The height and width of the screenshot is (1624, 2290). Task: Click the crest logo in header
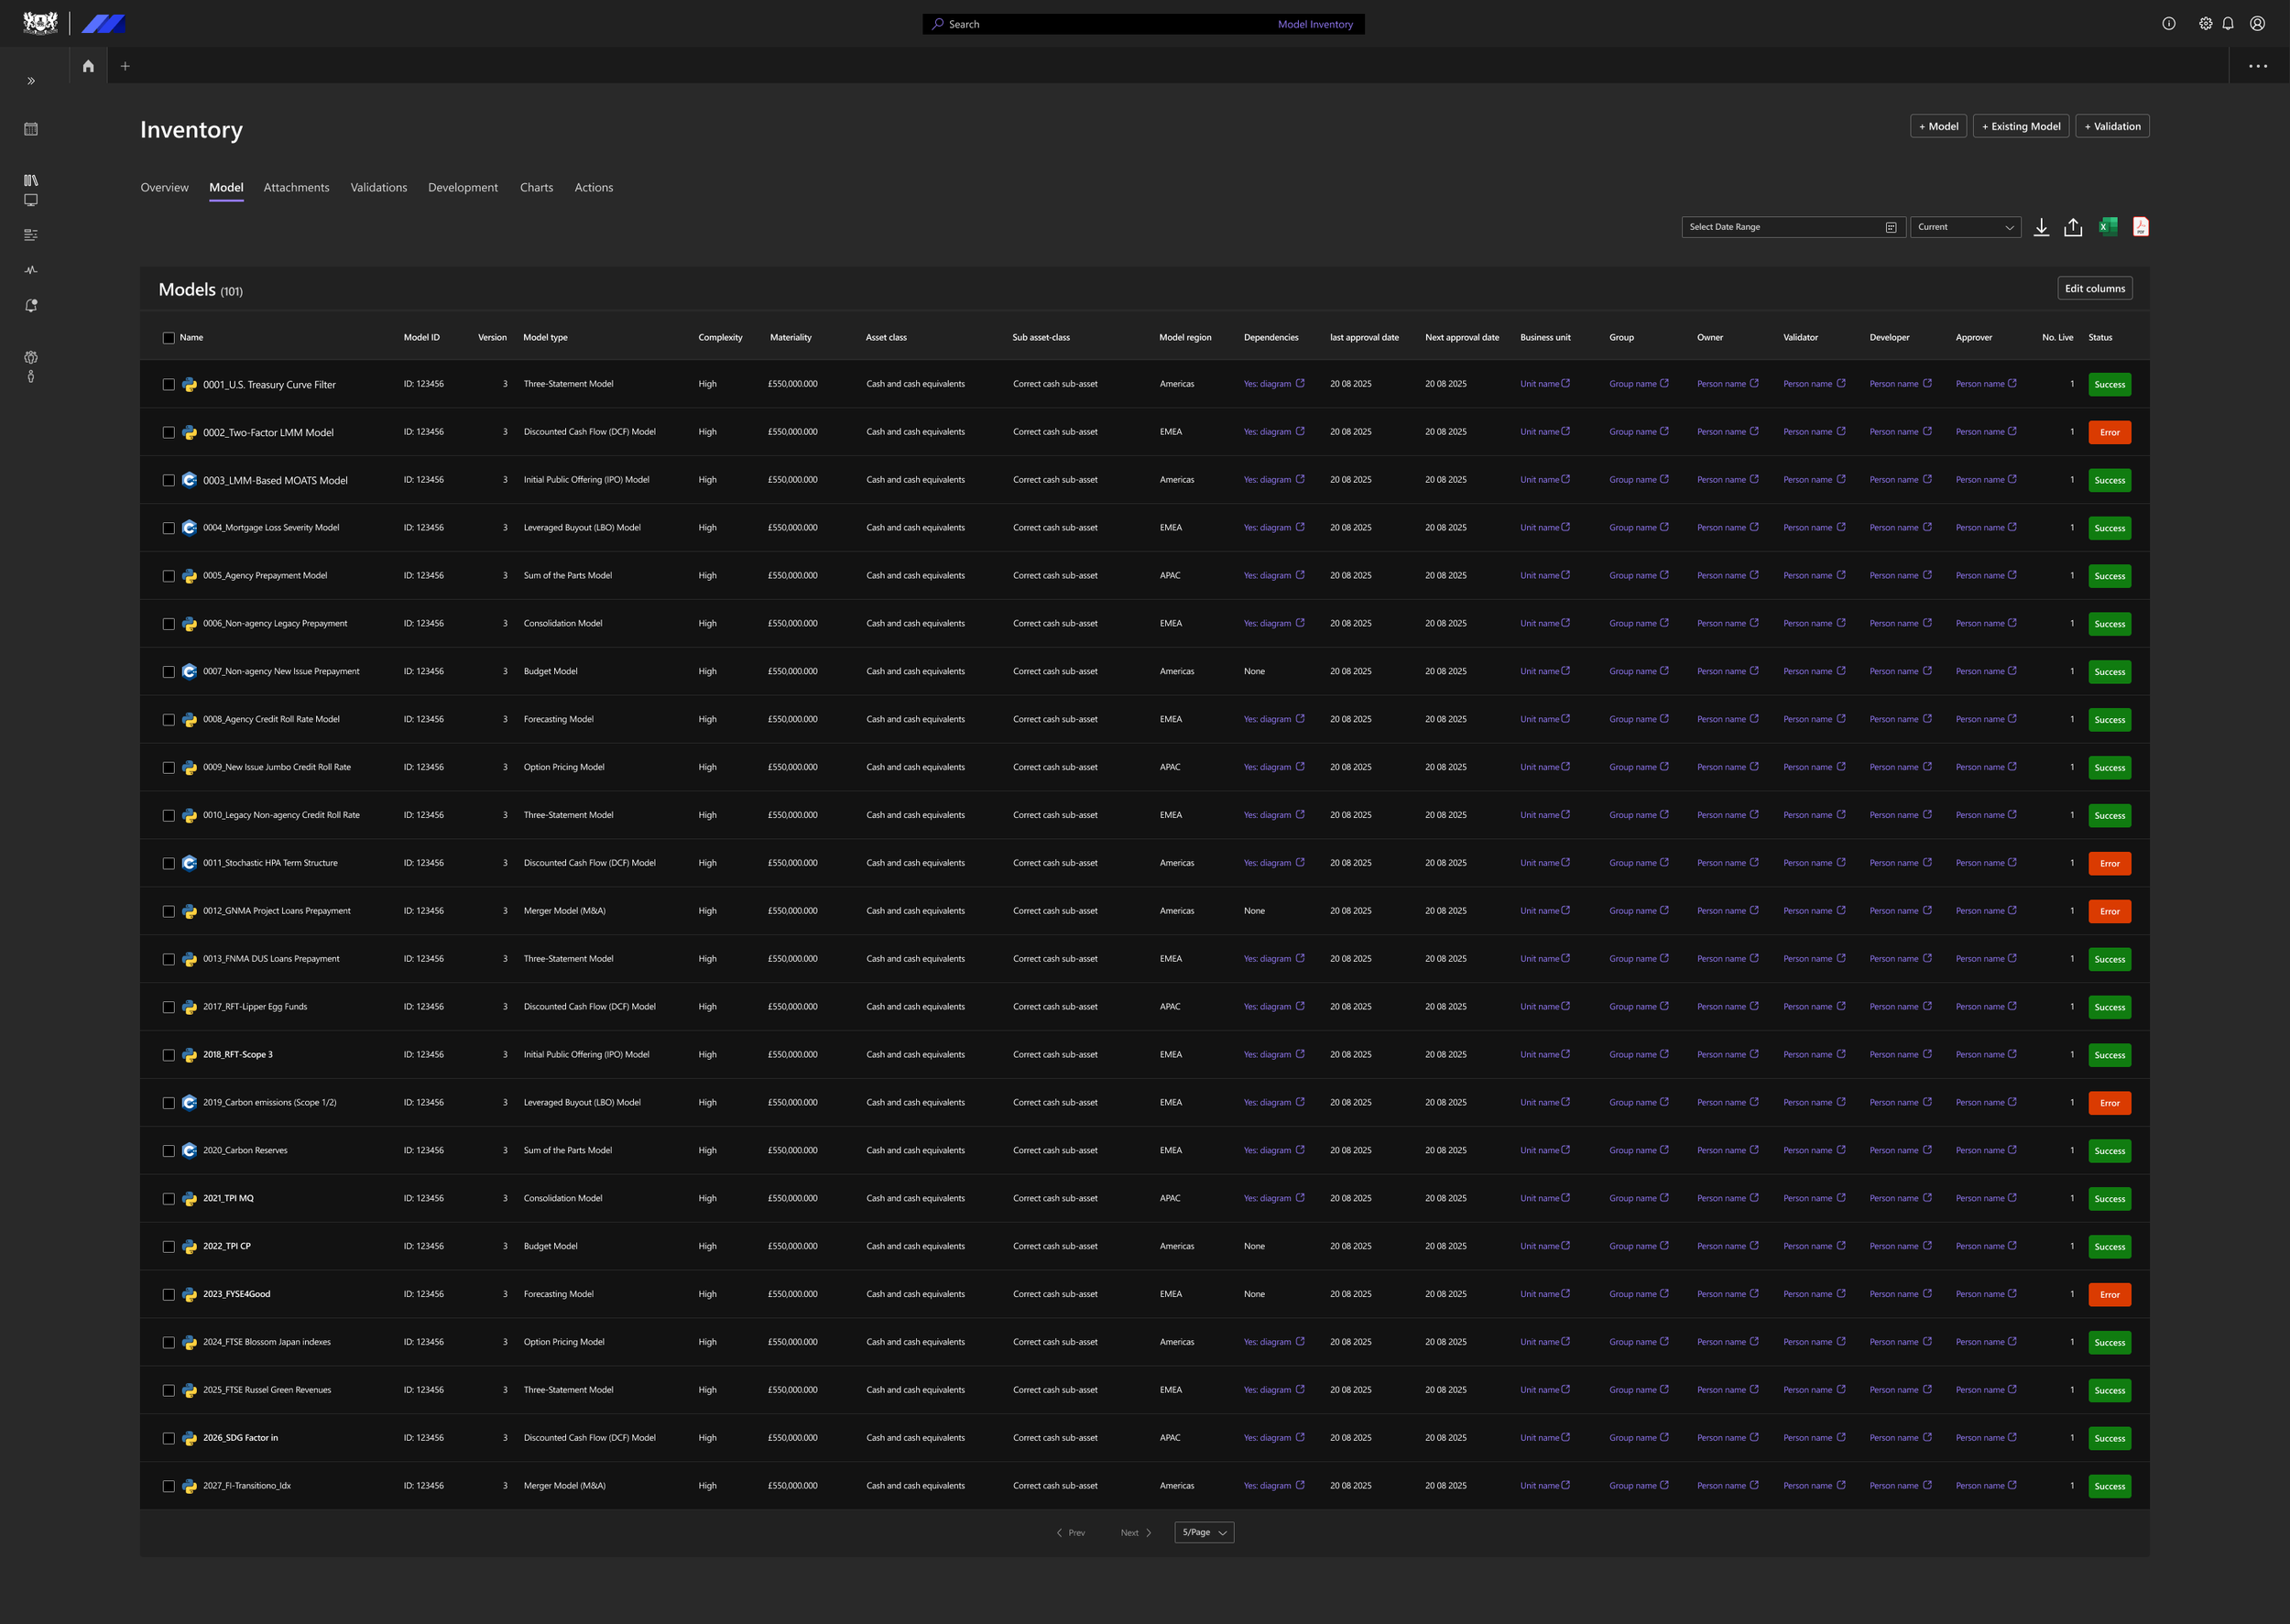pyautogui.click(x=40, y=23)
